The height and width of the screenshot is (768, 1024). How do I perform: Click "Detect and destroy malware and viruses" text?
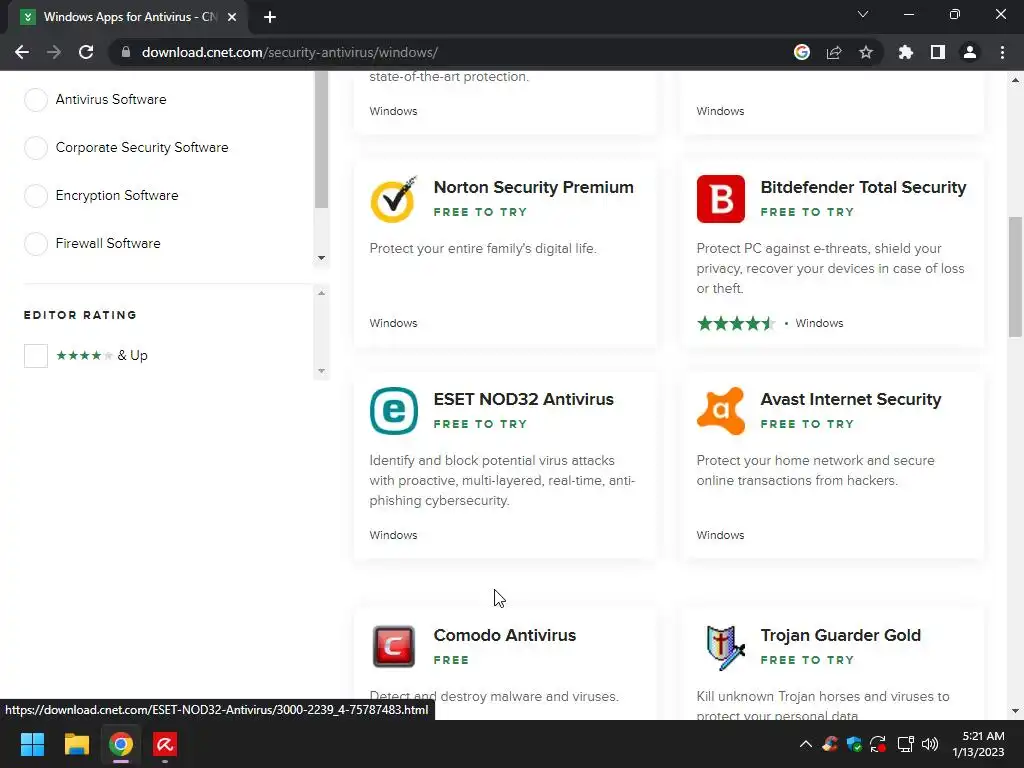494,696
